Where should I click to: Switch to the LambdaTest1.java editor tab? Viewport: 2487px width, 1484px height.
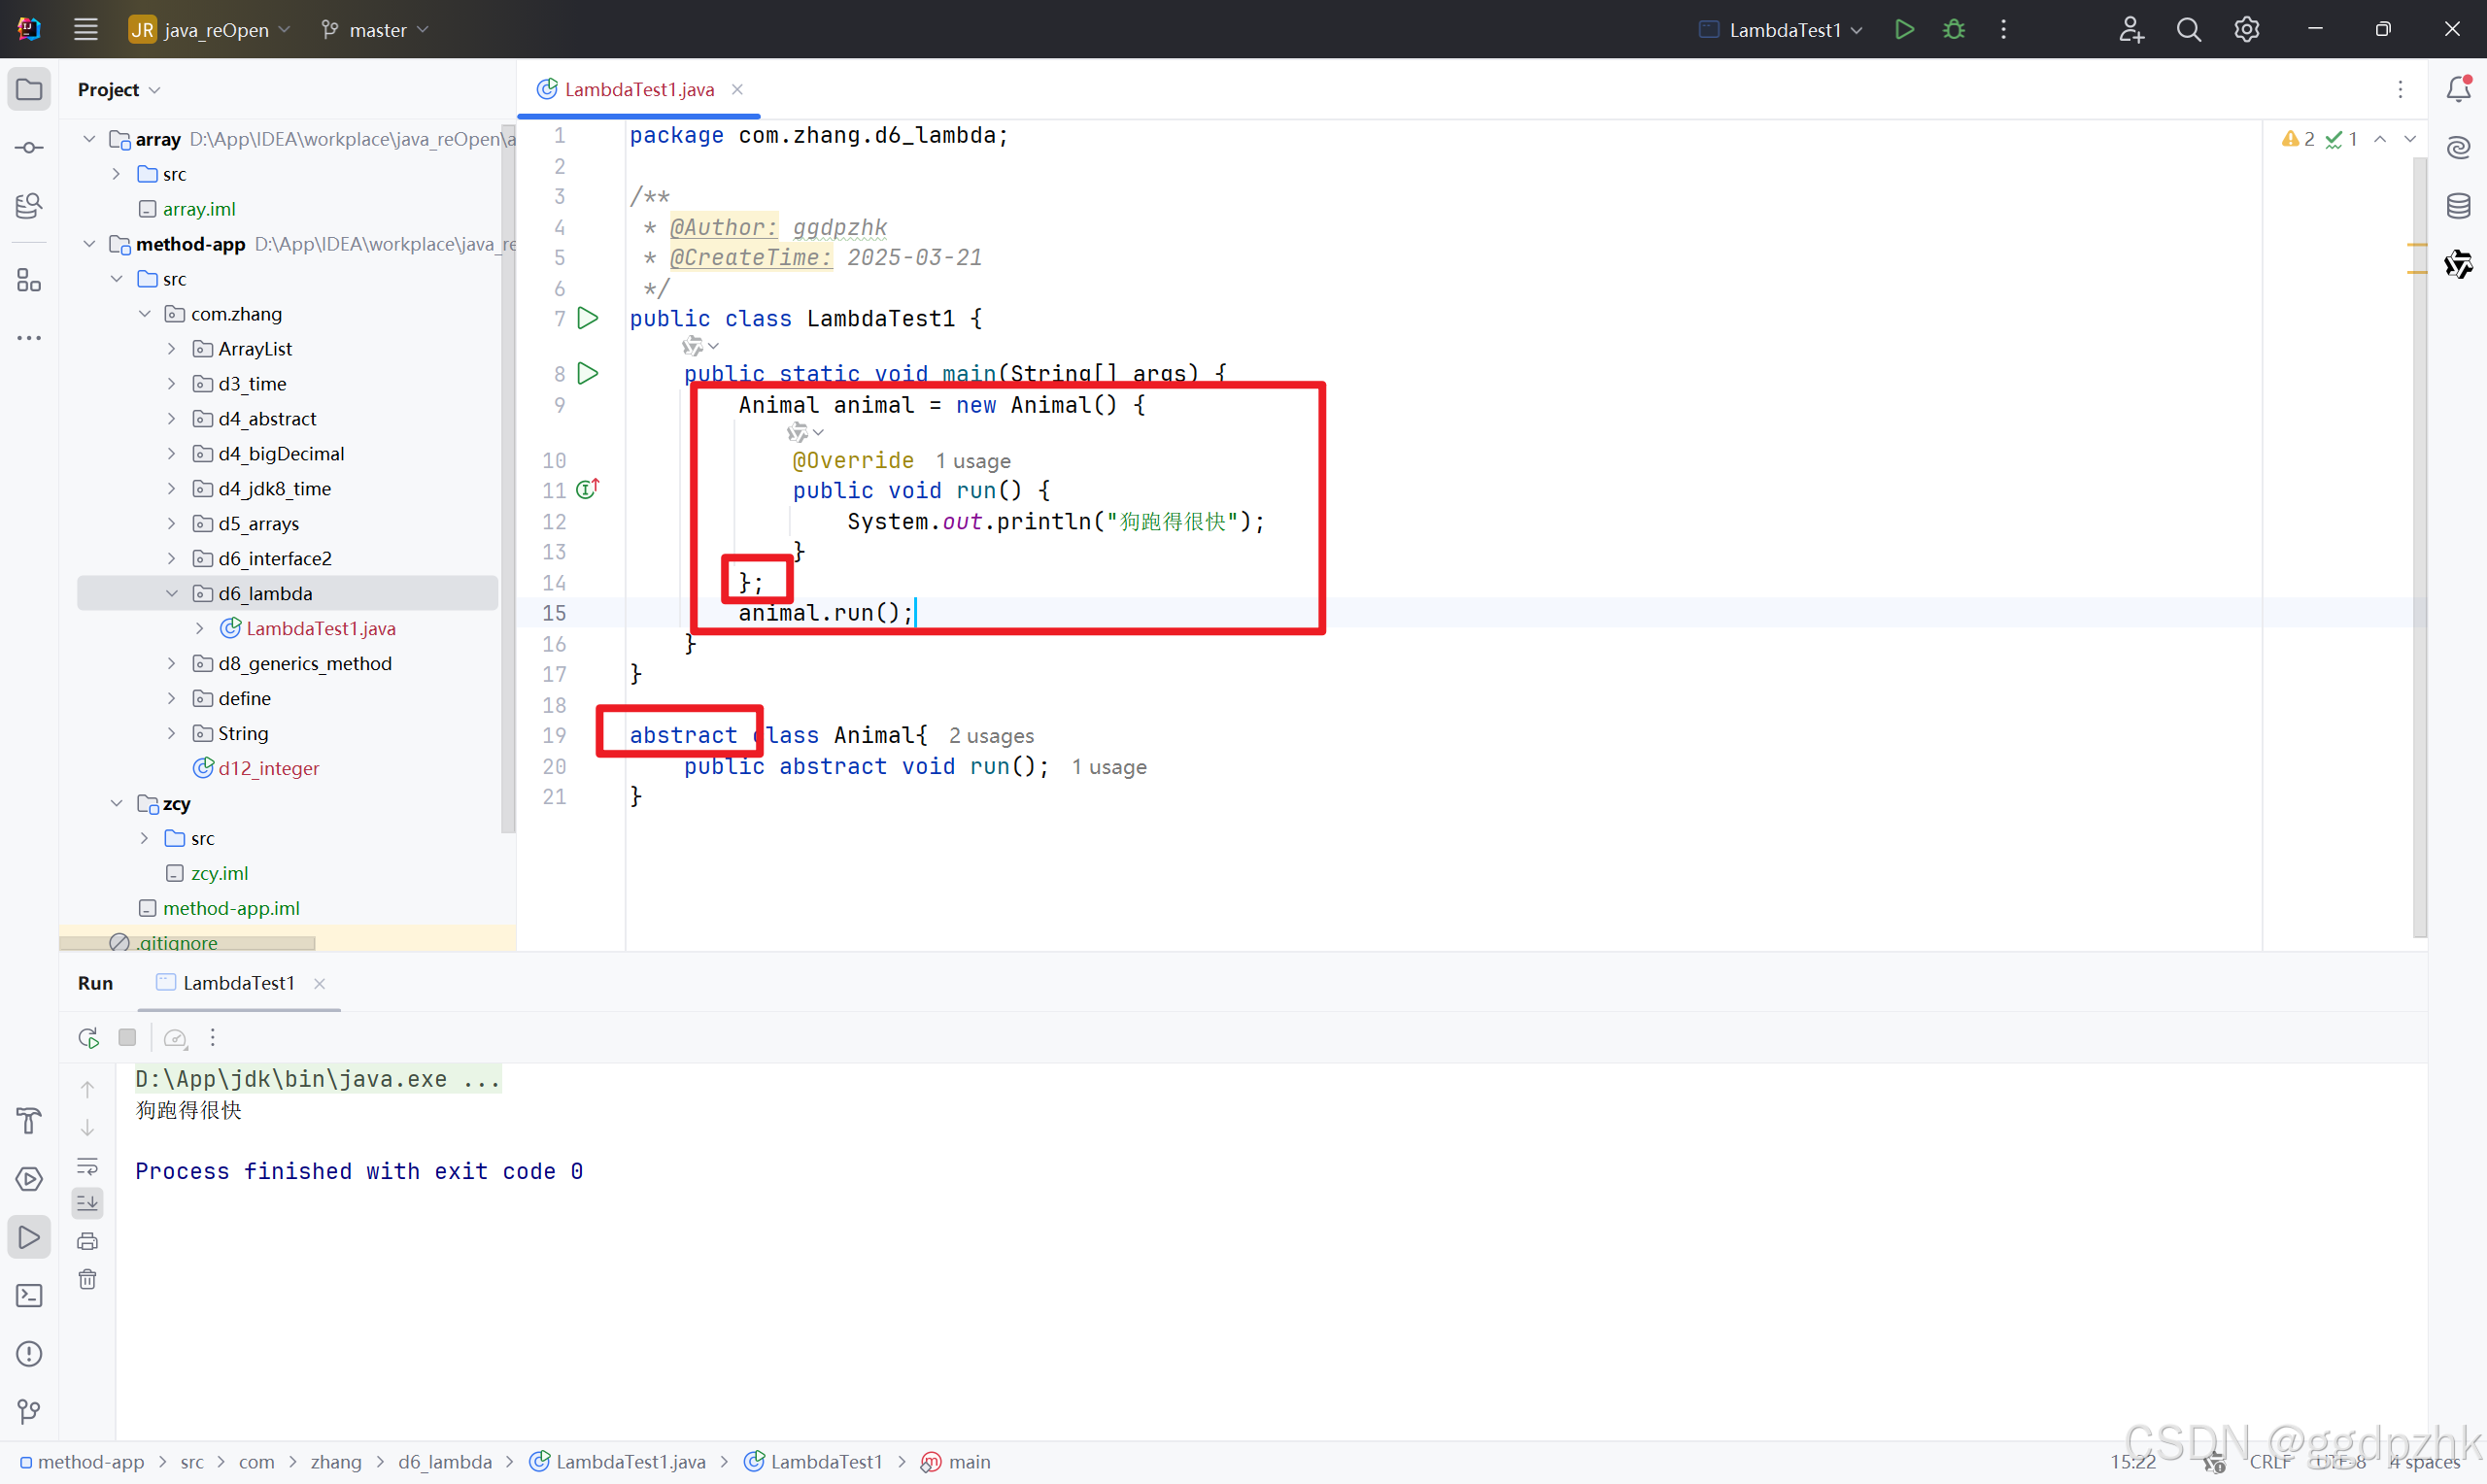(639, 89)
